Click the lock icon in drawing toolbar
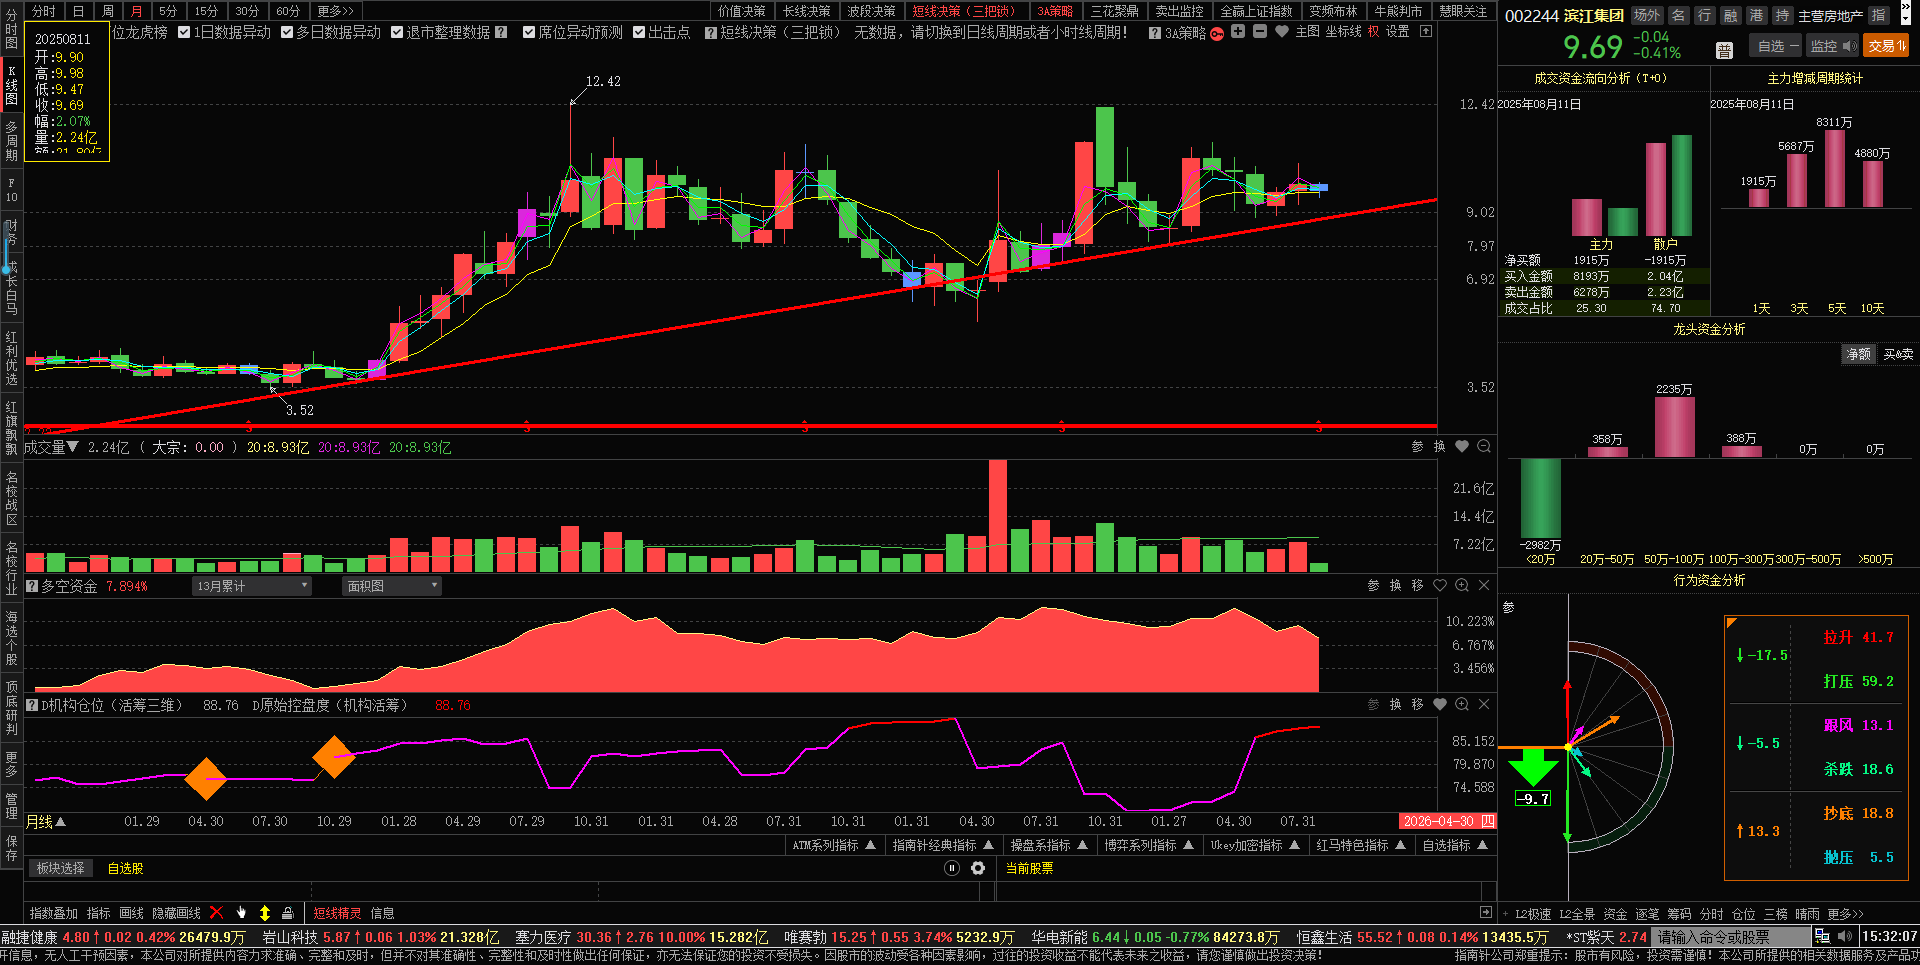The image size is (1920, 965). point(288,912)
